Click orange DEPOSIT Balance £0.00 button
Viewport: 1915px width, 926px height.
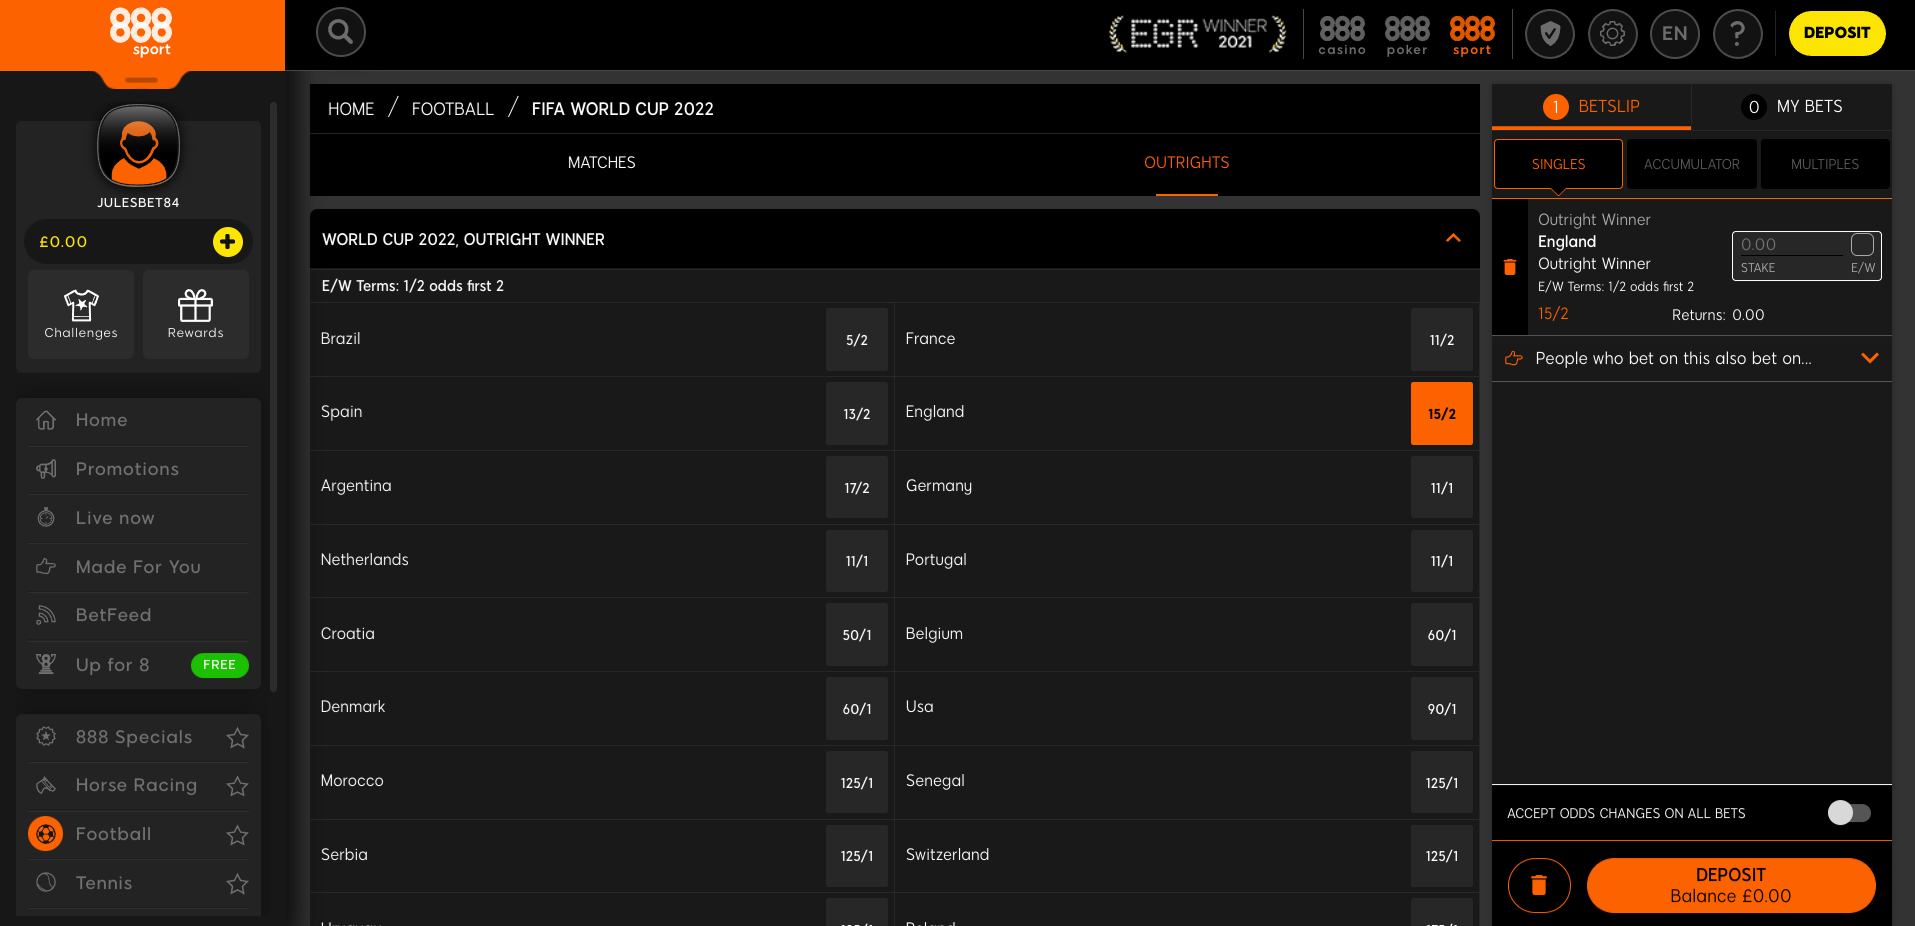pyautogui.click(x=1731, y=885)
